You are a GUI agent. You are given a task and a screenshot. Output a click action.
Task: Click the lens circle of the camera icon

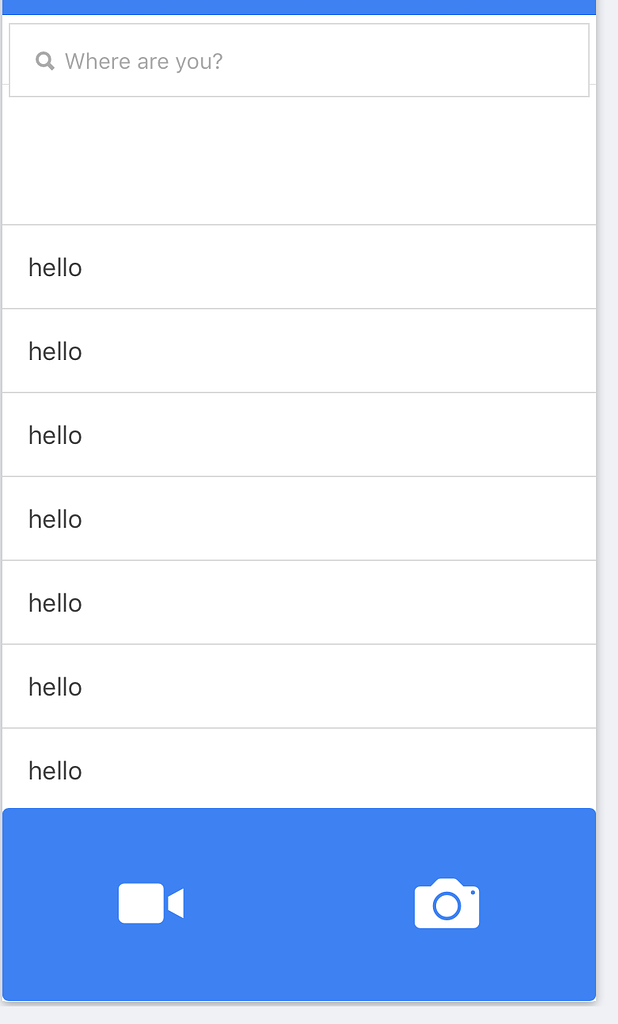point(447,906)
